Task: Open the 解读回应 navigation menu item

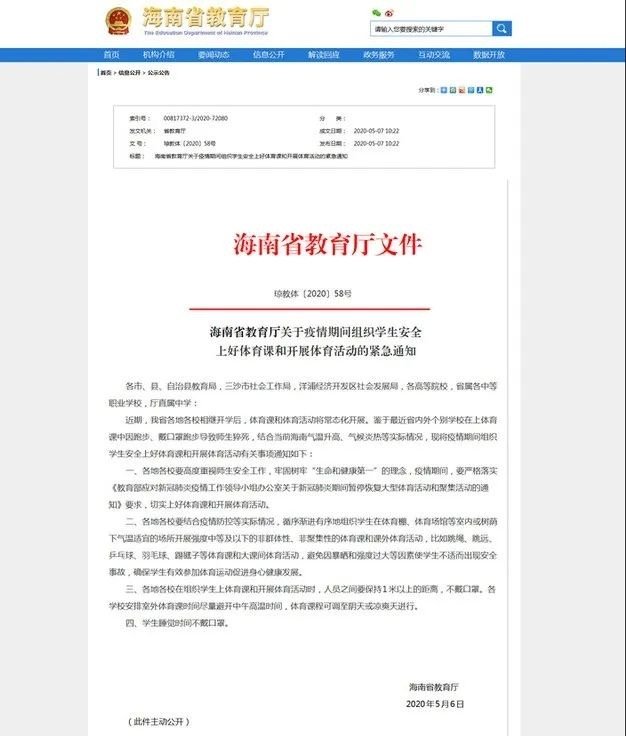Action: (x=323, y=54)
